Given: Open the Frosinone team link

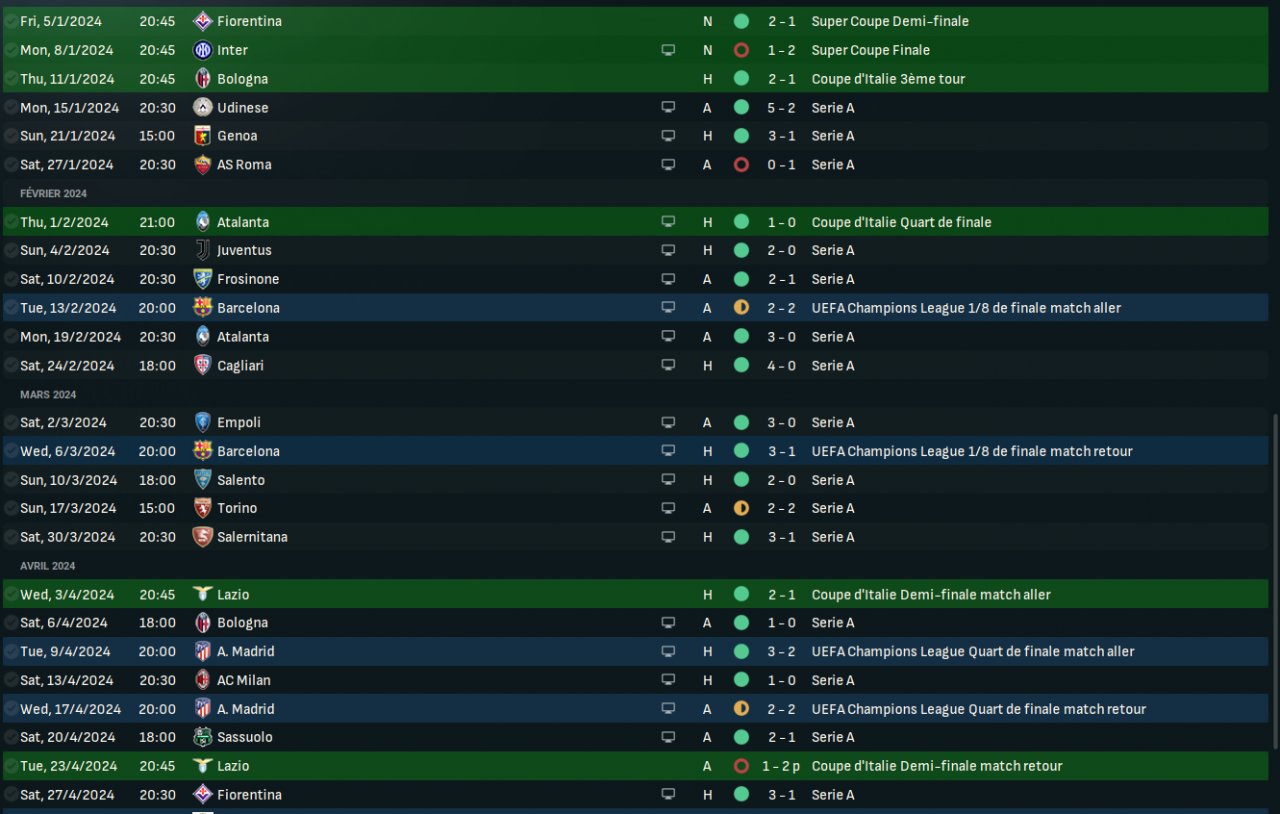Looking at the screenshot, I should (x=248, y=279).
